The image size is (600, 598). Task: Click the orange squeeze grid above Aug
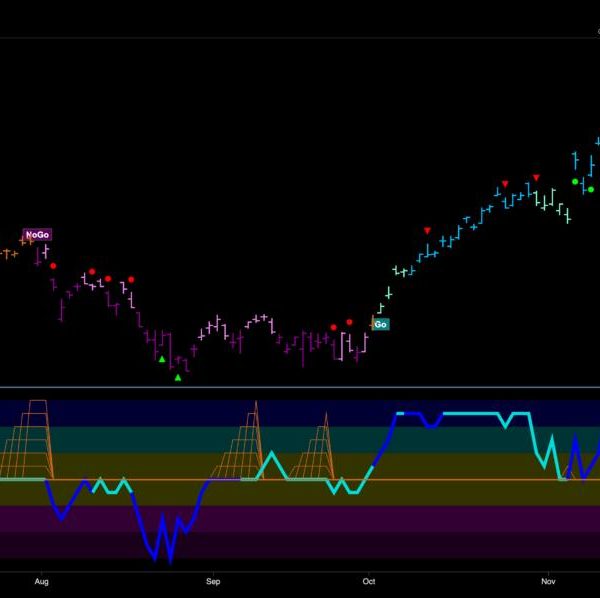coord(28,440)
